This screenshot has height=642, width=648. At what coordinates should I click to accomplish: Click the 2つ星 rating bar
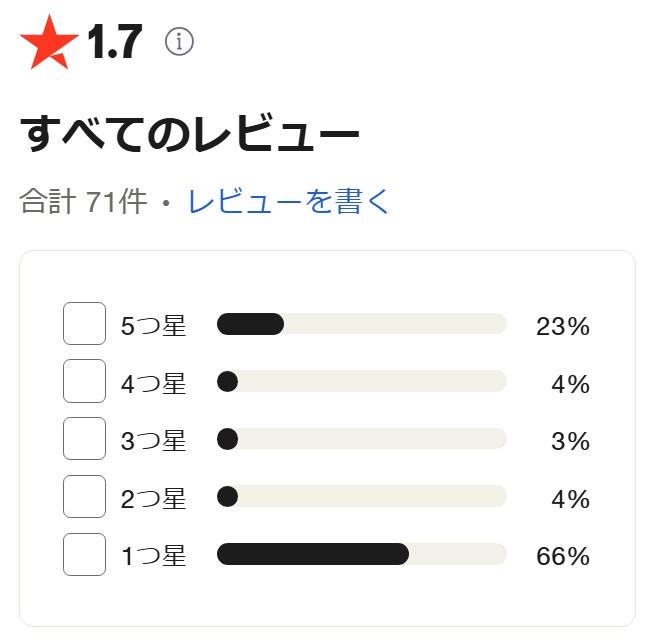coord(362,496)
